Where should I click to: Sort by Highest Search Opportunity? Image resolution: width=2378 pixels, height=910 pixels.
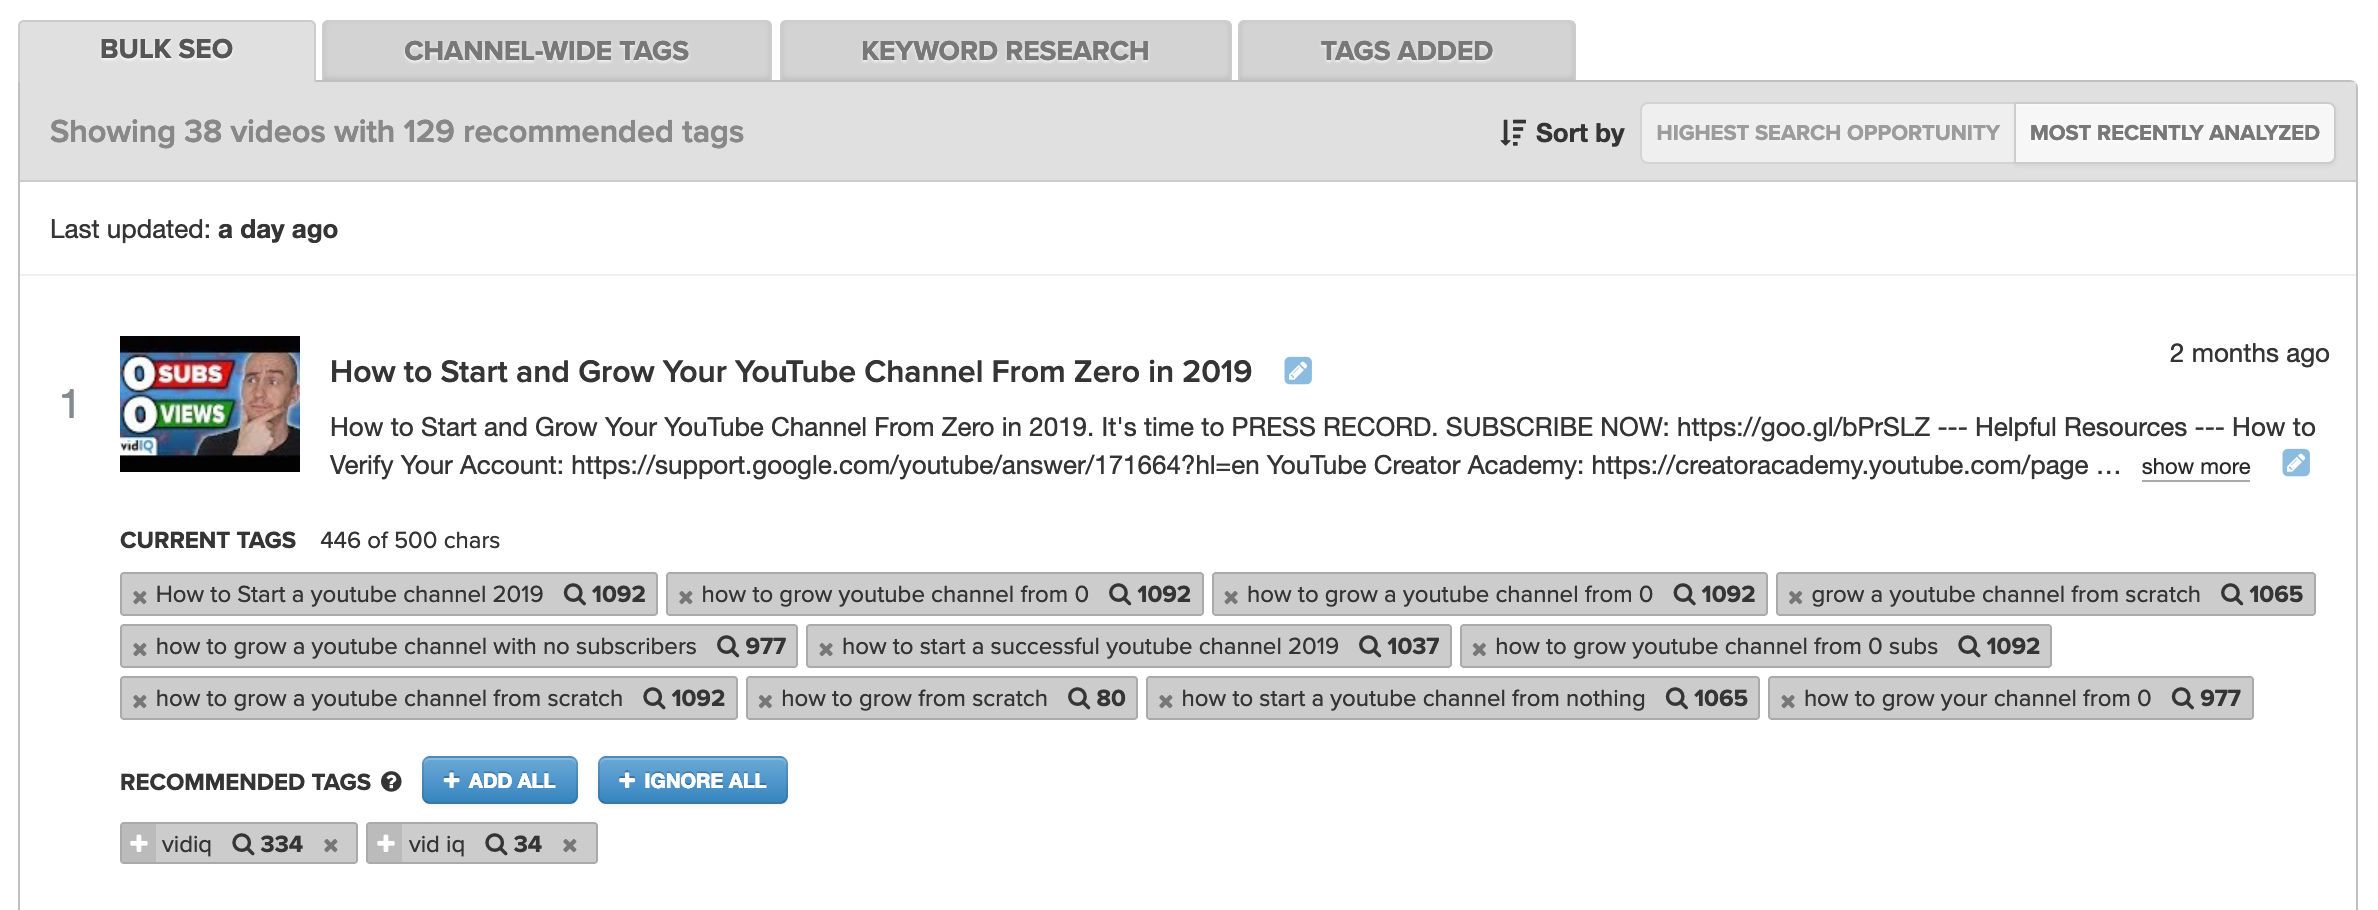click(x=1827, y=133)
